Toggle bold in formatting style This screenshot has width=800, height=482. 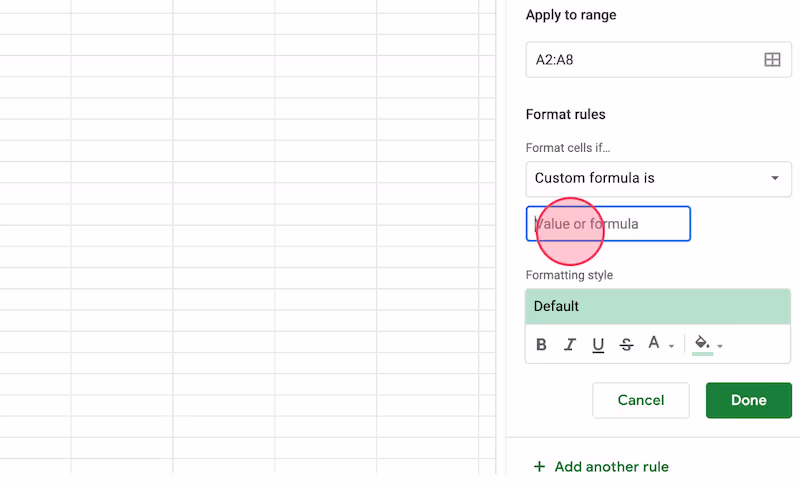(541, 345)
